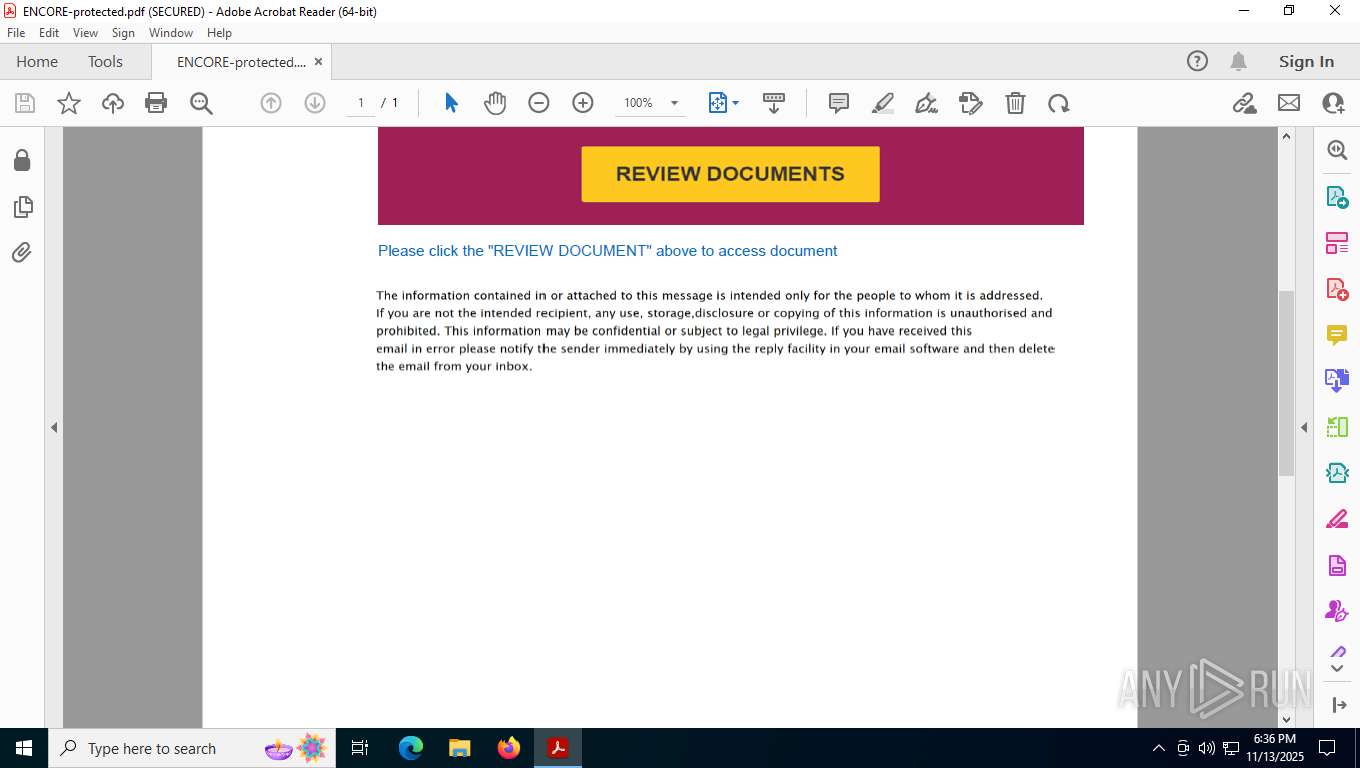Viewport: 1360px width, 768px height.
Task: Select the Highlight text tool
Action: [883, 103]
